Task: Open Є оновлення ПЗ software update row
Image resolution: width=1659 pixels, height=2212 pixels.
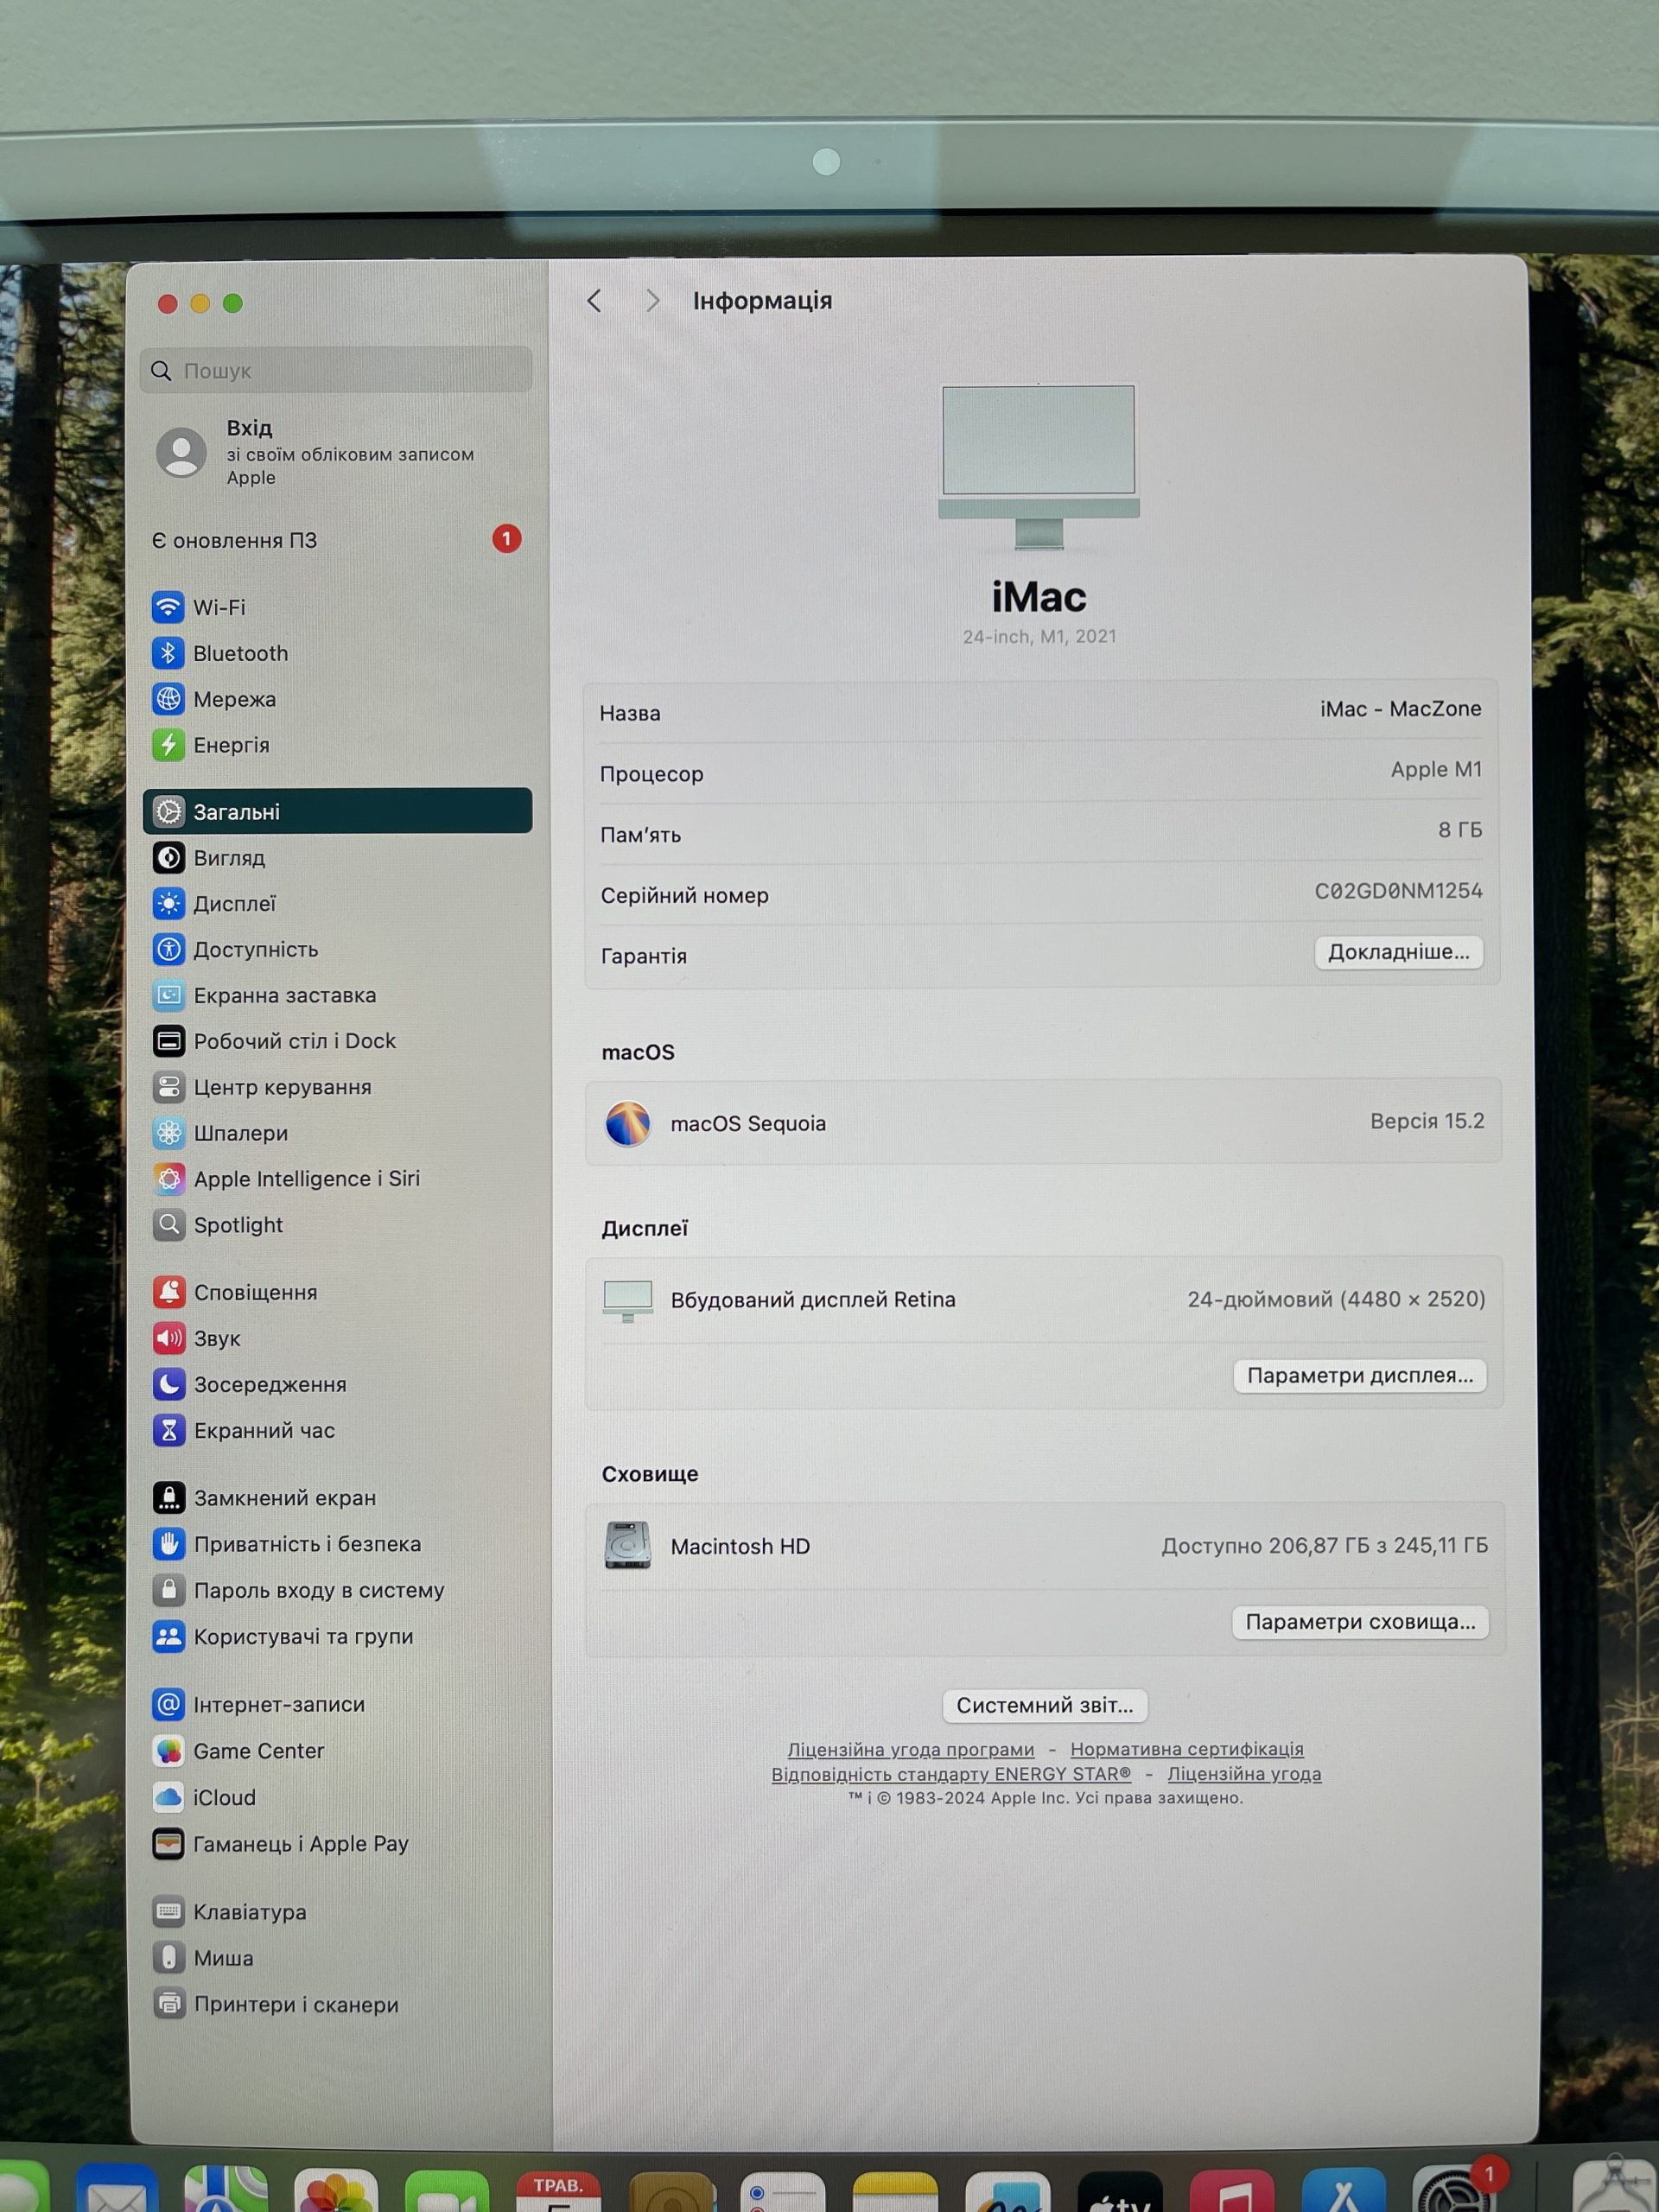Action: pyautogui.click(x=337, y=540)
